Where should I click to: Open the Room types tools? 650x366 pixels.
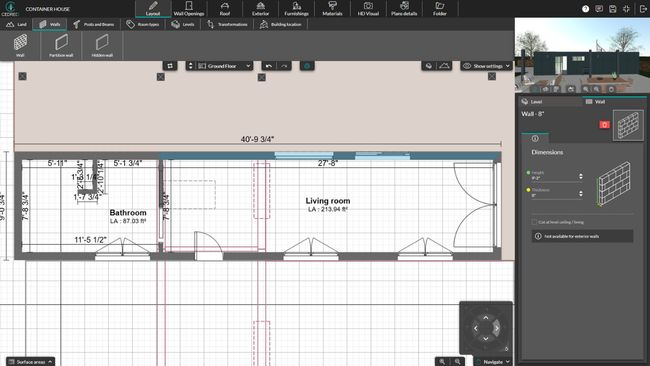(x=143, y=24)
